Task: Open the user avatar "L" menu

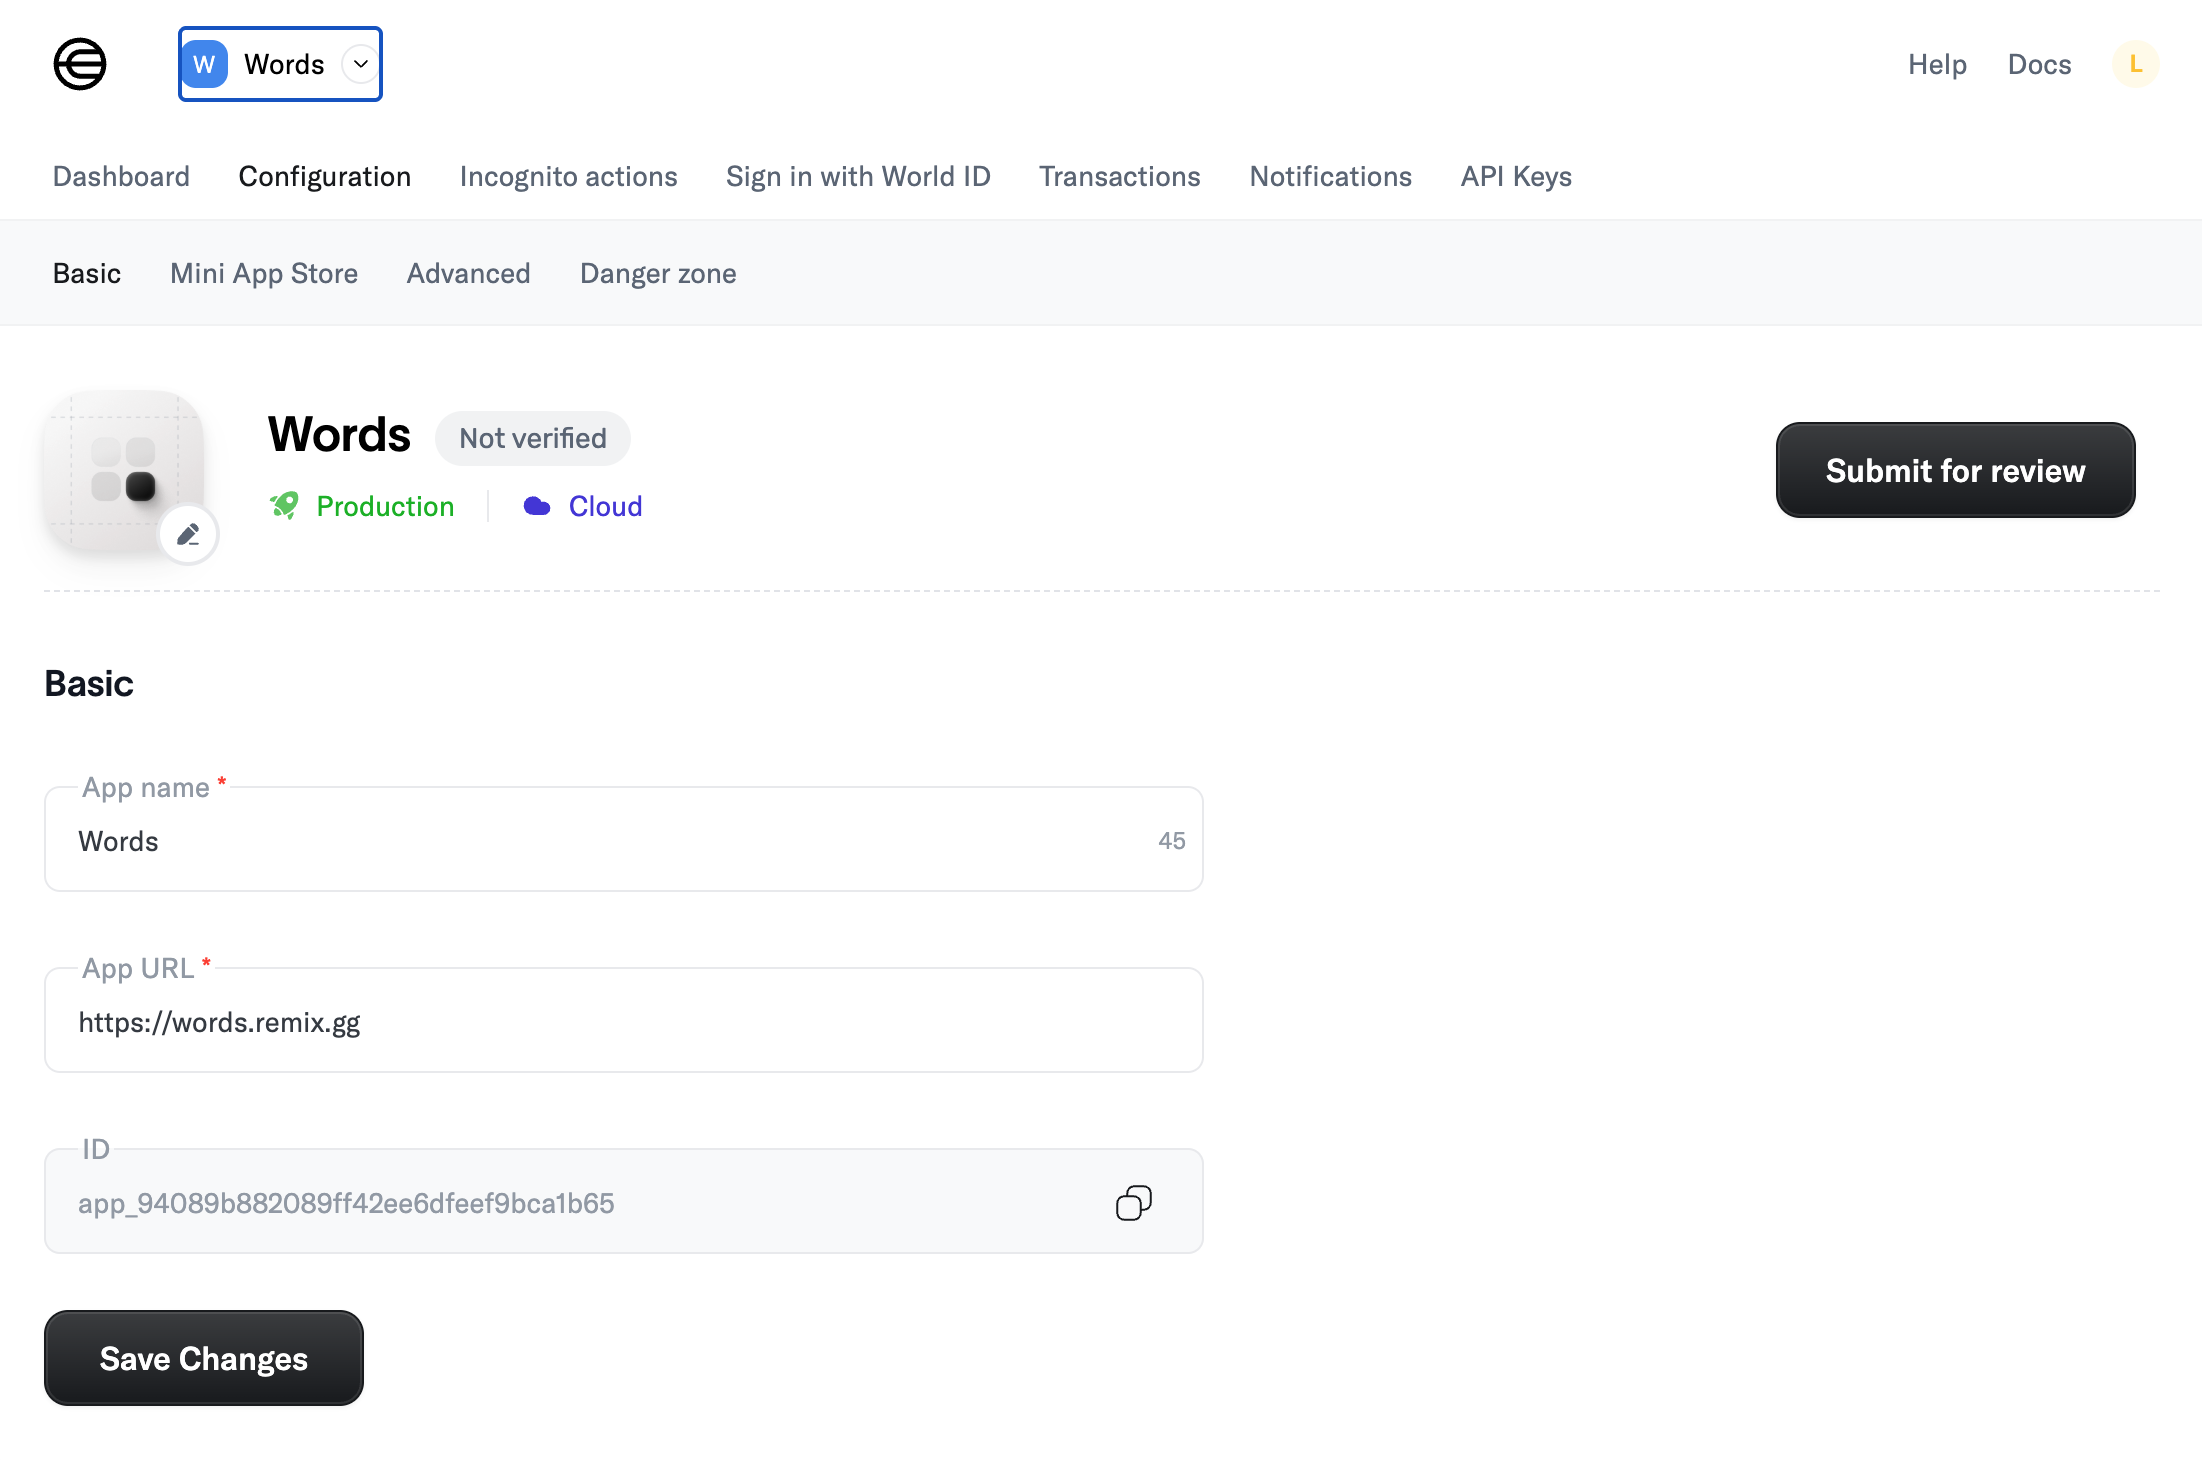Action: click(x=2135, y=64)
